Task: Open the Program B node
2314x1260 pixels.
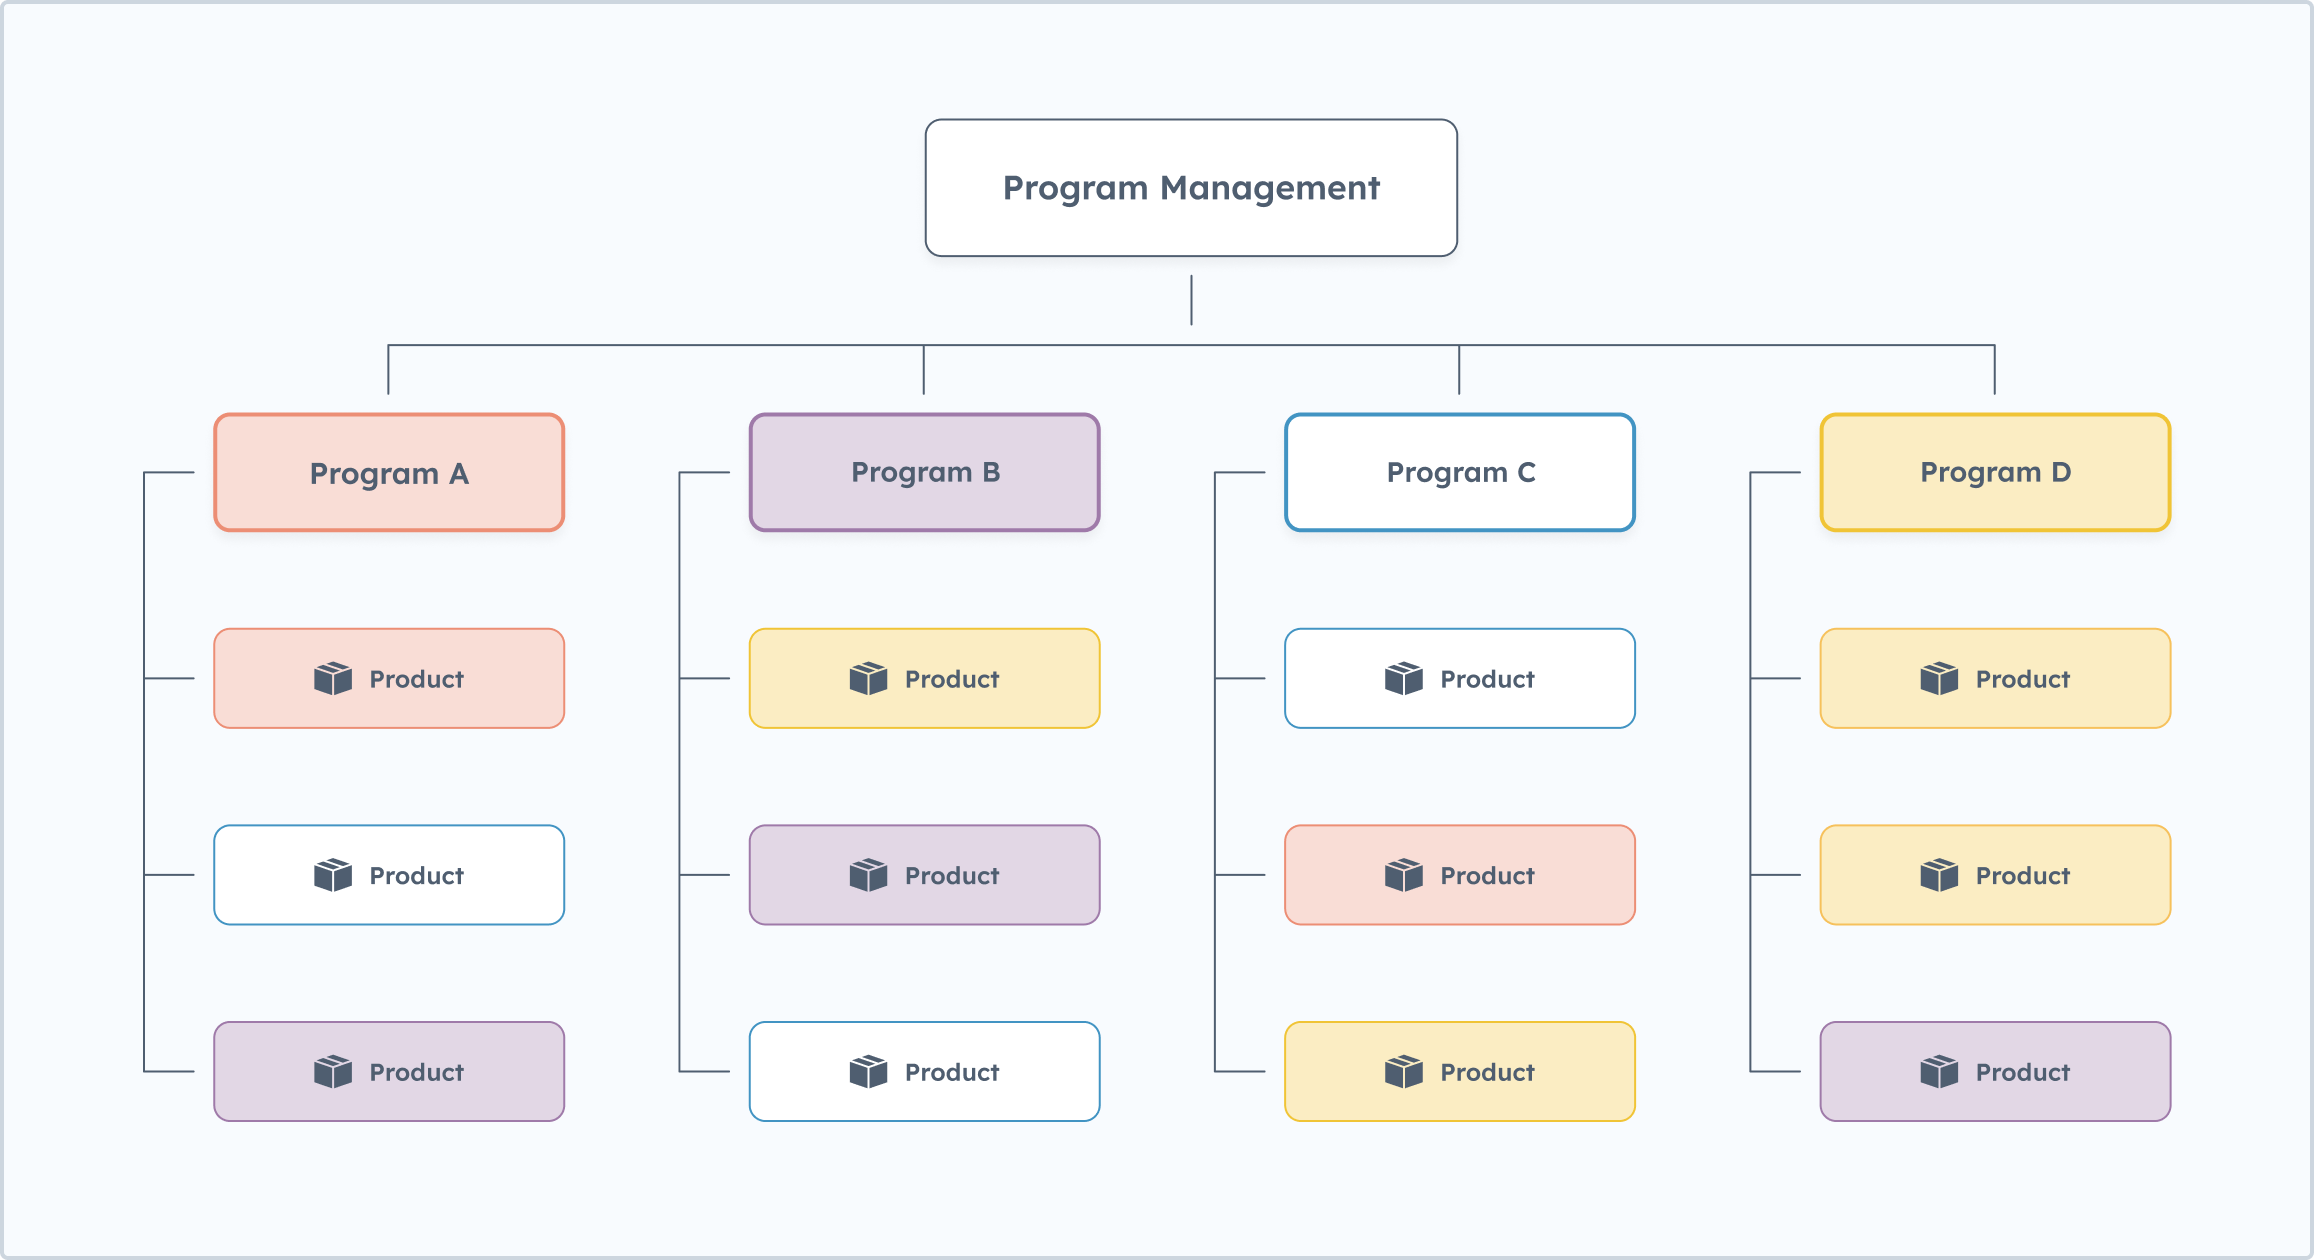Action: tap(925, 473)
